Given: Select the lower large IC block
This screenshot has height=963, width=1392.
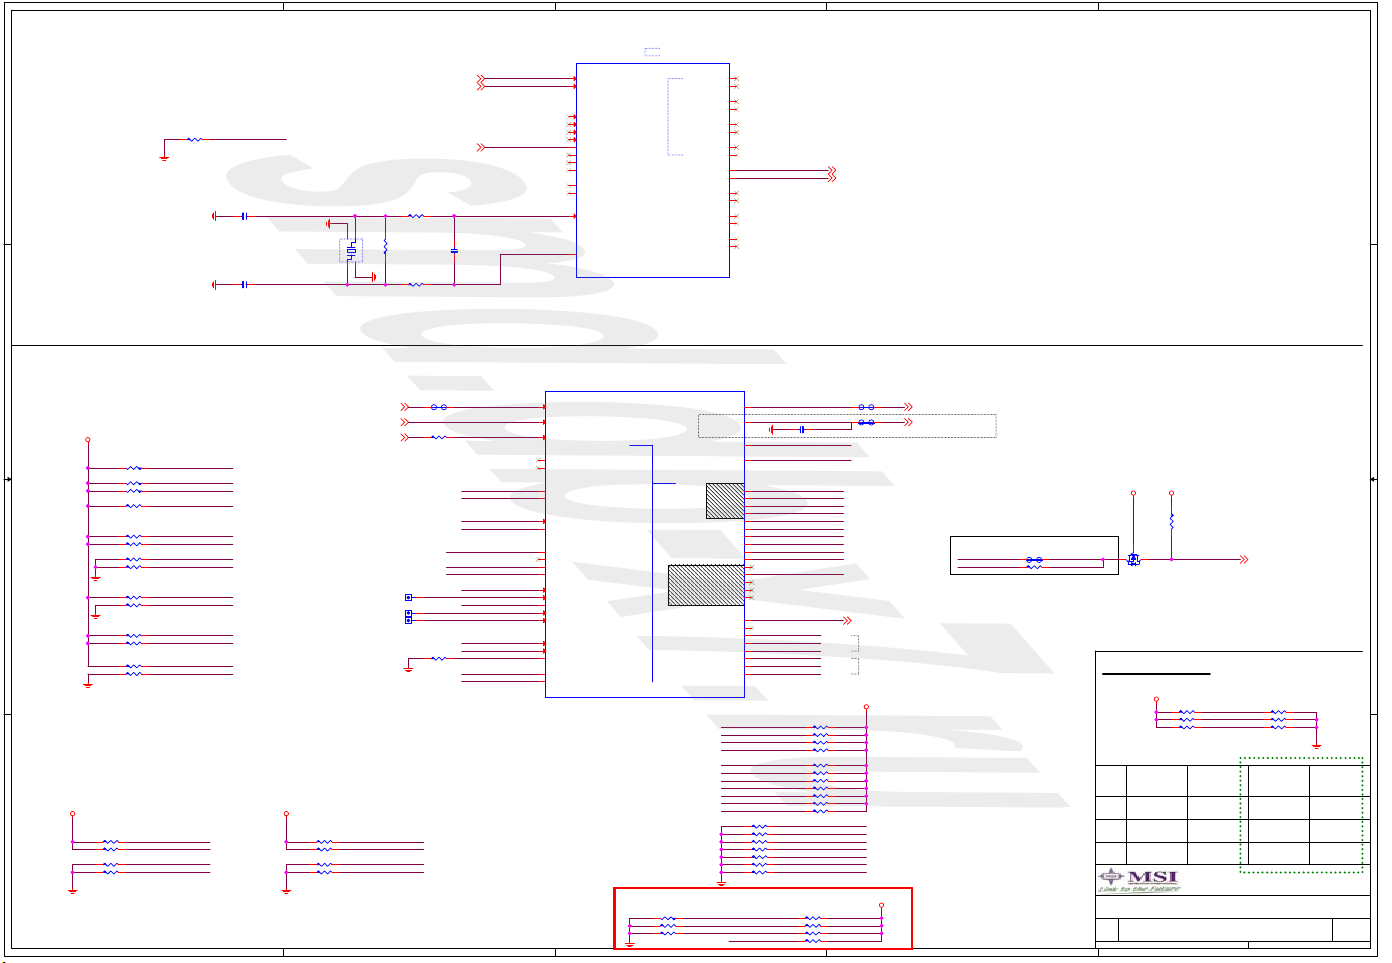Looking at the screenshot, I should tap(645, 544).
